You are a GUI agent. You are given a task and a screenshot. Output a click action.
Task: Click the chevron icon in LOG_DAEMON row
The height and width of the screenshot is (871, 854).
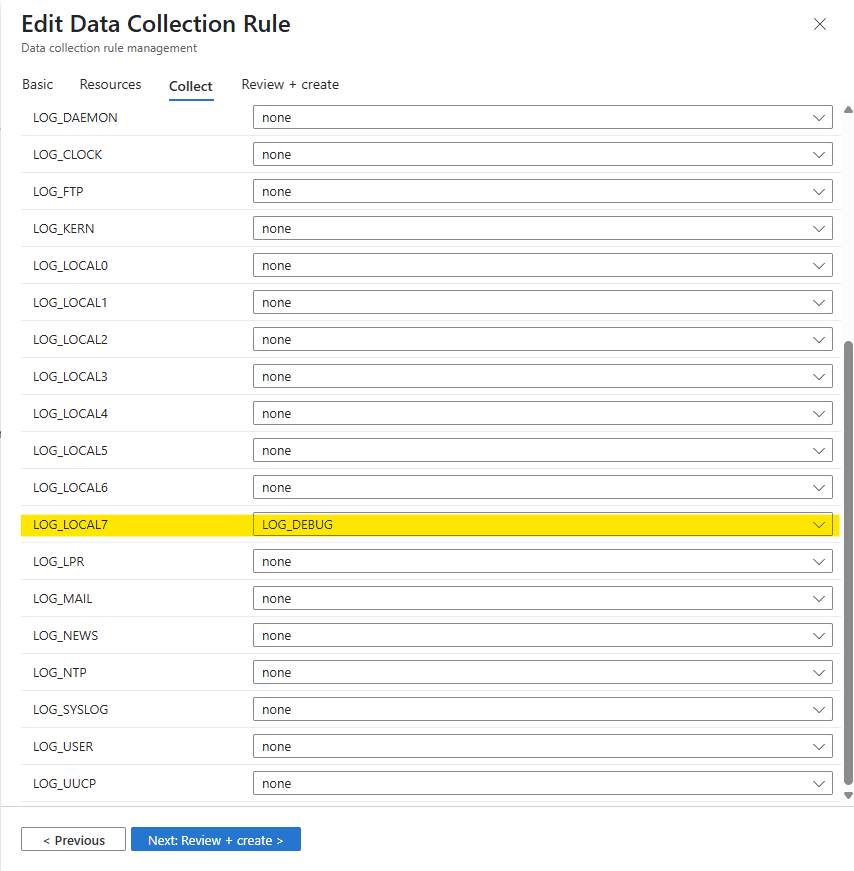click(820, 118)
